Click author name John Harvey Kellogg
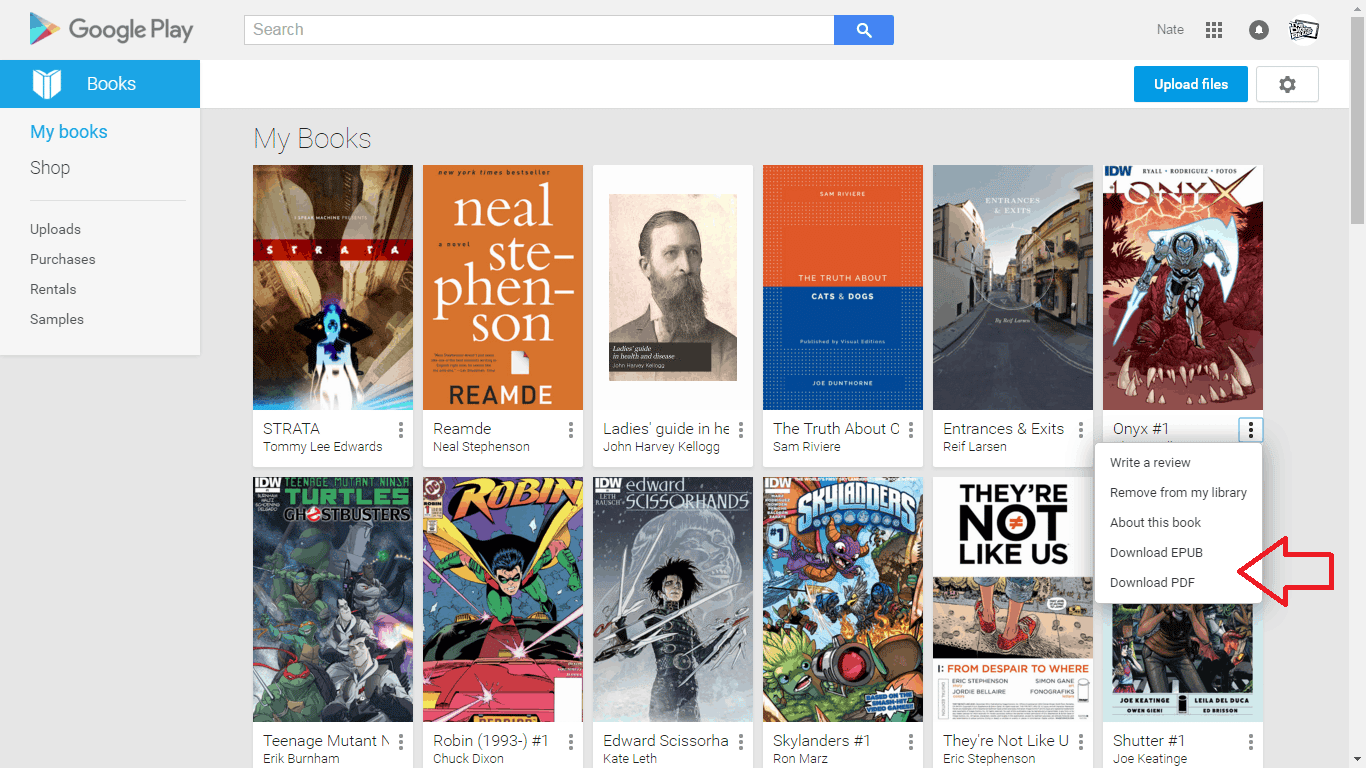Viewport: 1366px width, 768px height. point(661,447)
